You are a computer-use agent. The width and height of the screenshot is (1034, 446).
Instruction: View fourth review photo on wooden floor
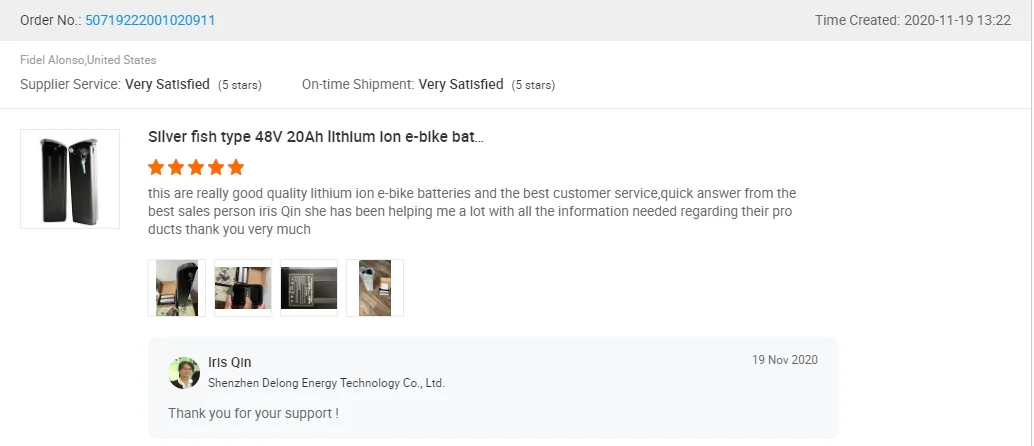click(375, 288)
